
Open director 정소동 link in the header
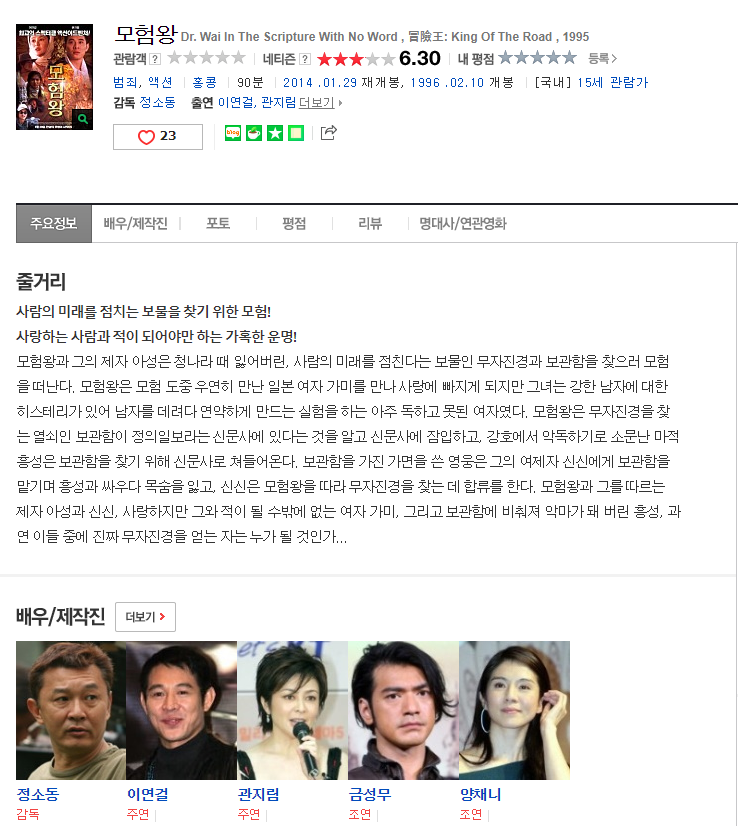point(158,103)
